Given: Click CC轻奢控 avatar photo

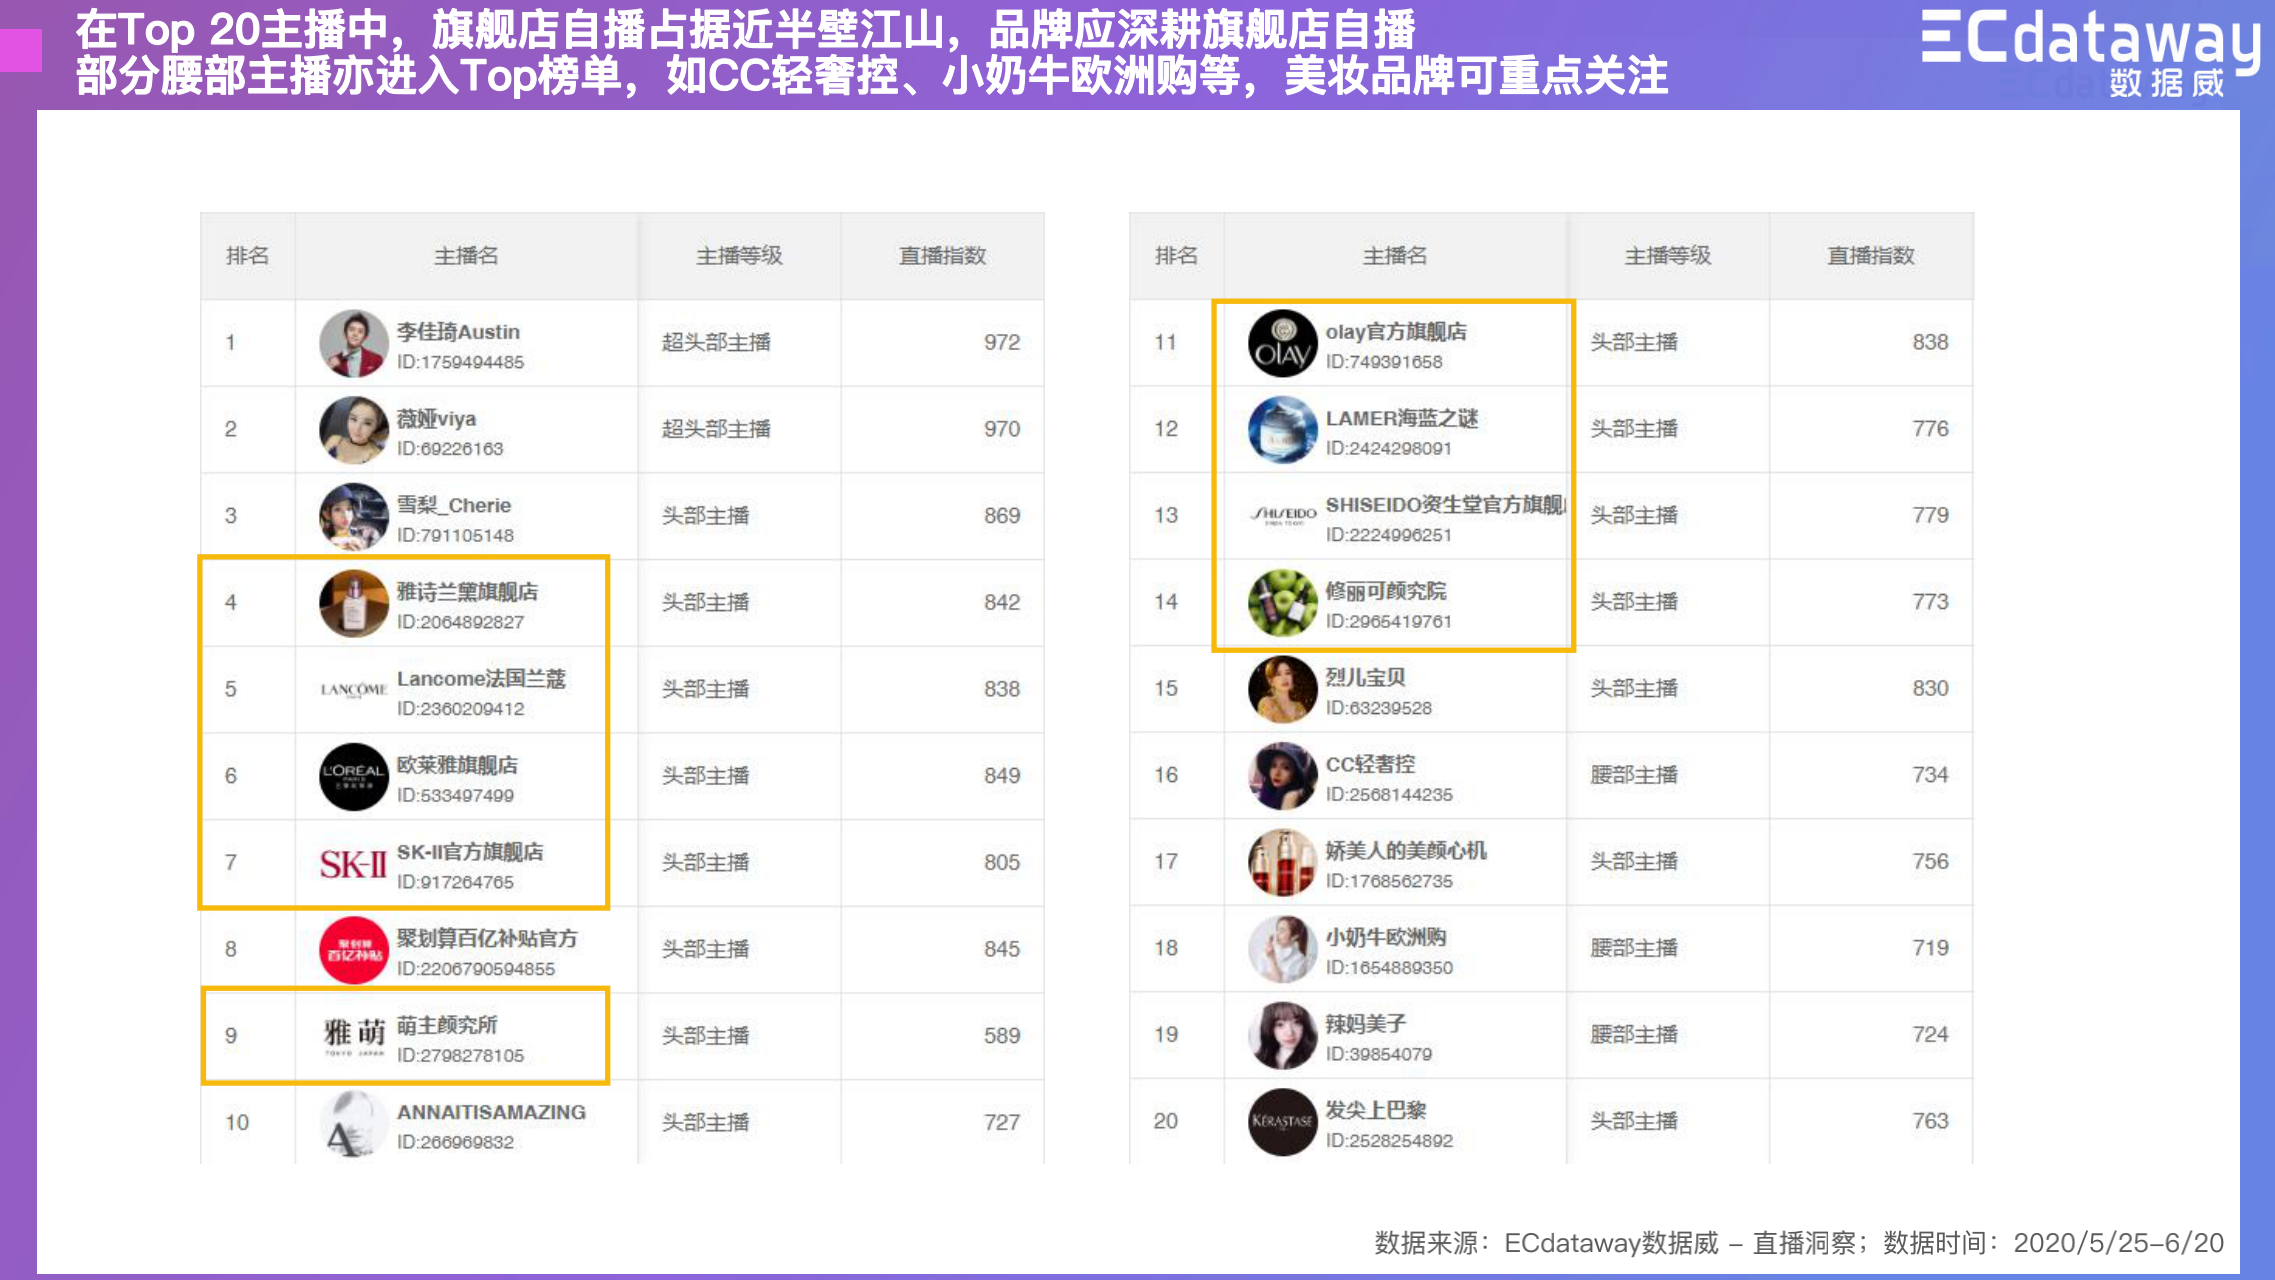Looking at the screenshot, I should (1282, 776).
